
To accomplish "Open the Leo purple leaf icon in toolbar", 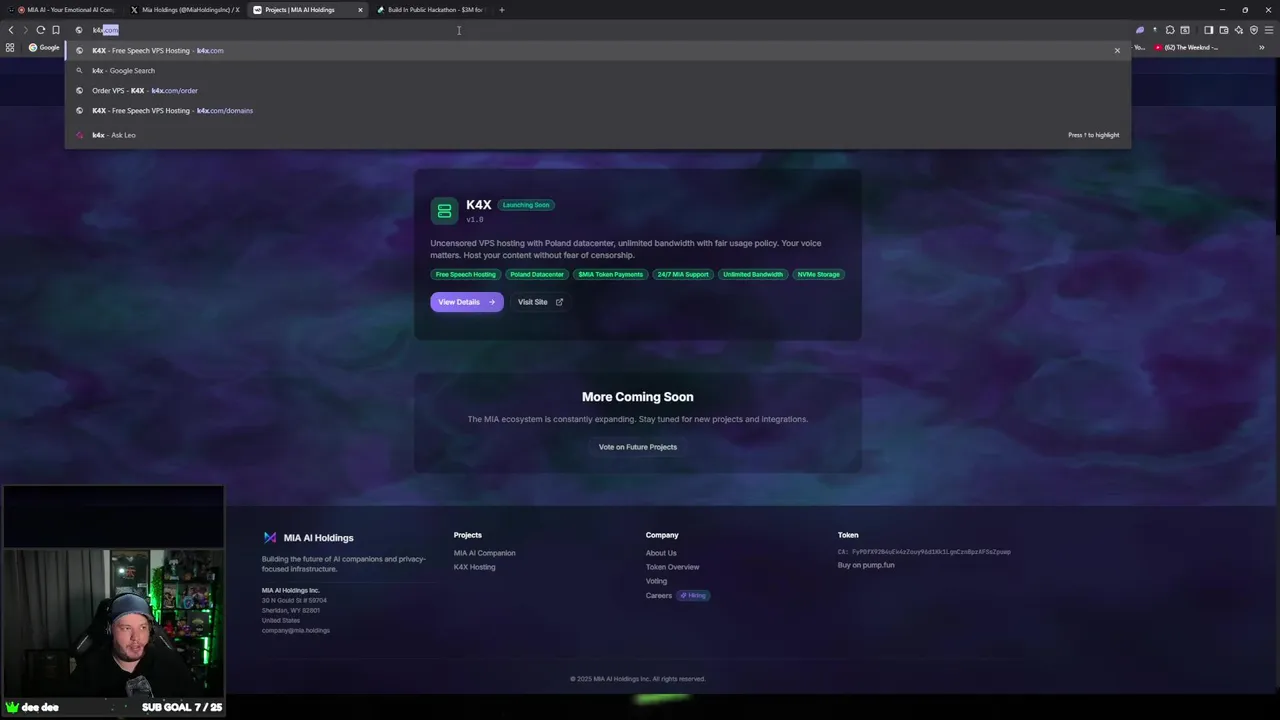I will (1139, 30).
